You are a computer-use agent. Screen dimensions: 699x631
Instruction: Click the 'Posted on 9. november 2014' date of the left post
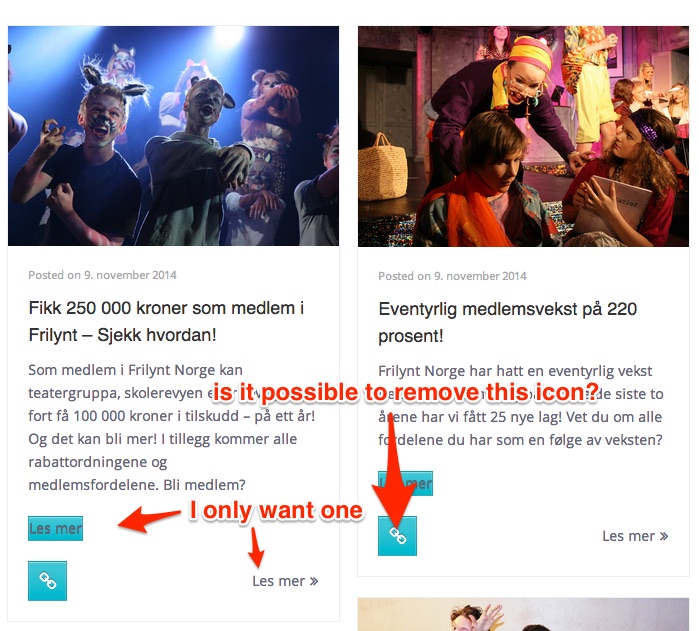pos(103,275)
